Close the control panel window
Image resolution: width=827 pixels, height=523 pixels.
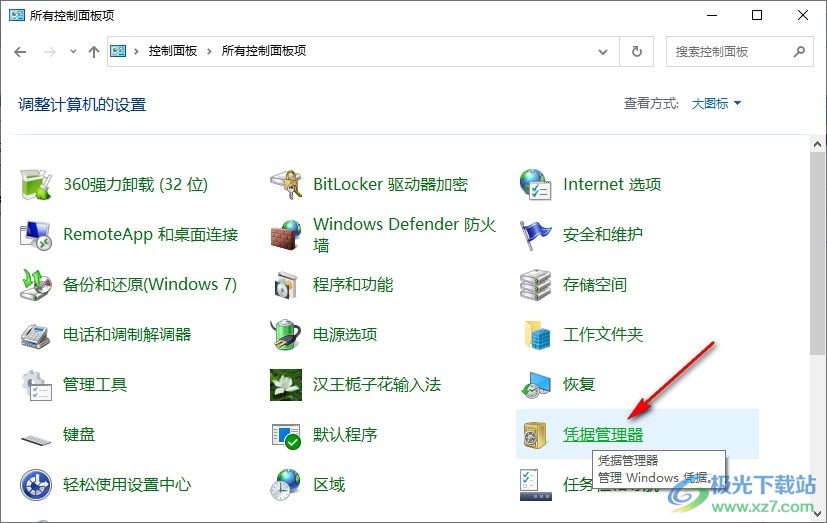(x=803, y=15)
